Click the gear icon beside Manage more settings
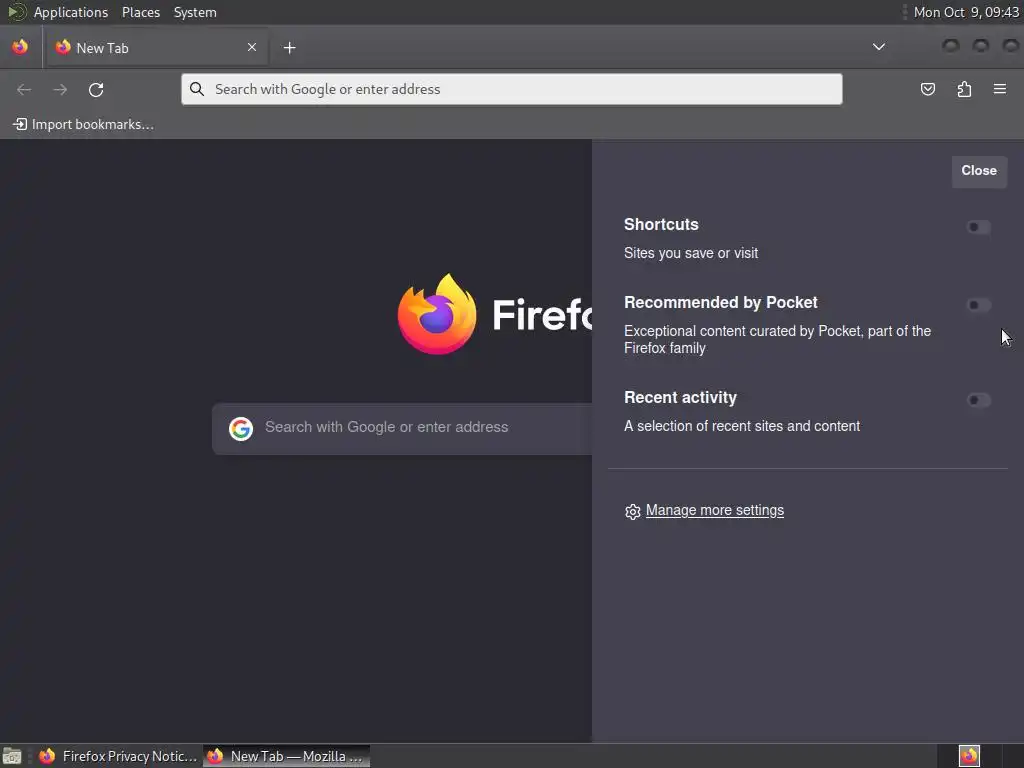 (632, 511)
